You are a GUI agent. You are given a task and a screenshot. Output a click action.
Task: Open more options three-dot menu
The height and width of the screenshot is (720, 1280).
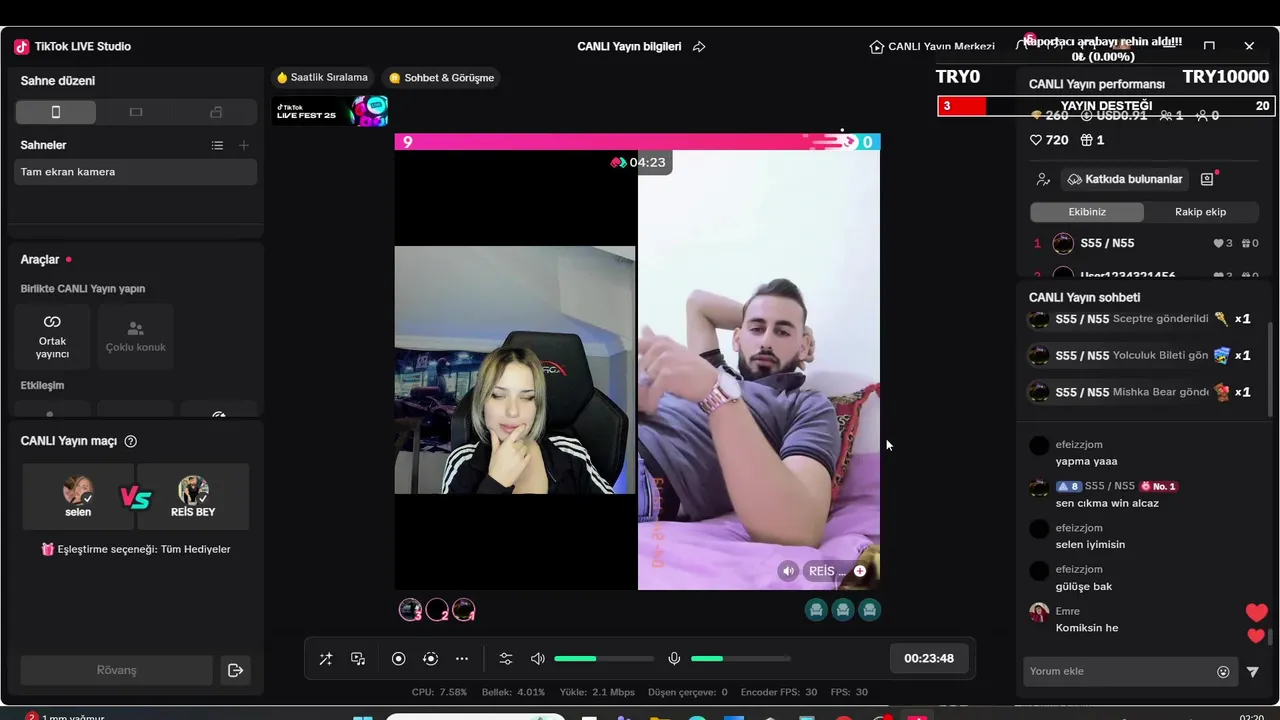click(462, 659)
